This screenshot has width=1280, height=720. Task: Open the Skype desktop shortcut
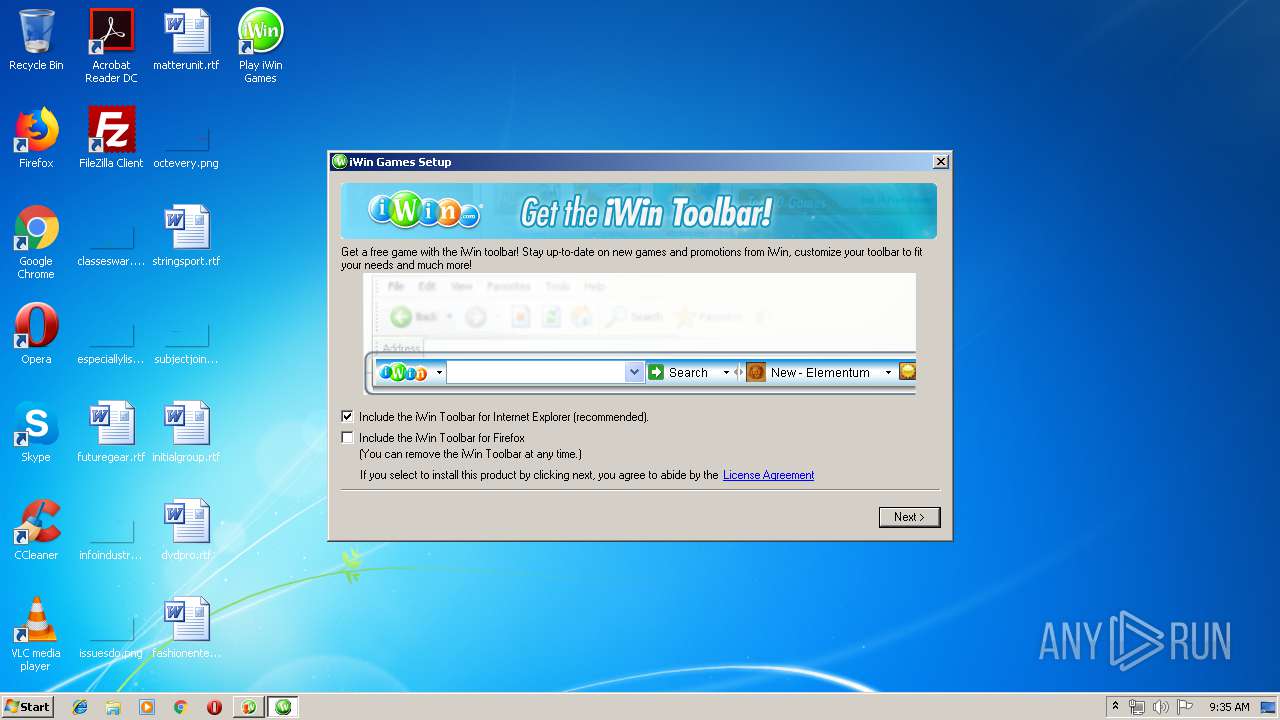pos(36,432)
